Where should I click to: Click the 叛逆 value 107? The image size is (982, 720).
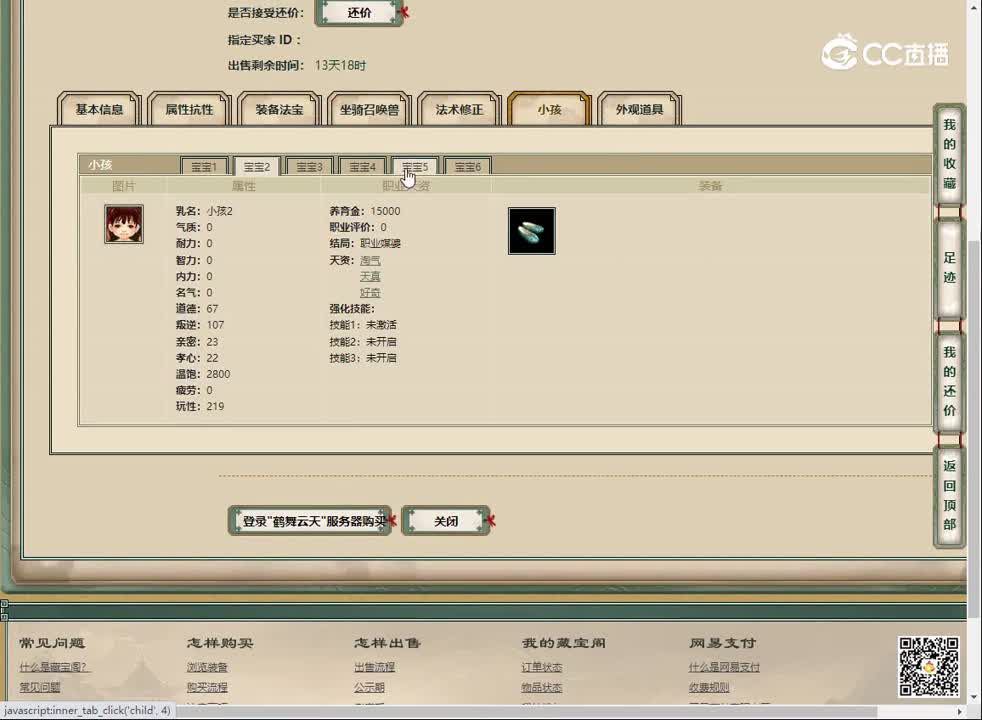click(215, 325)
